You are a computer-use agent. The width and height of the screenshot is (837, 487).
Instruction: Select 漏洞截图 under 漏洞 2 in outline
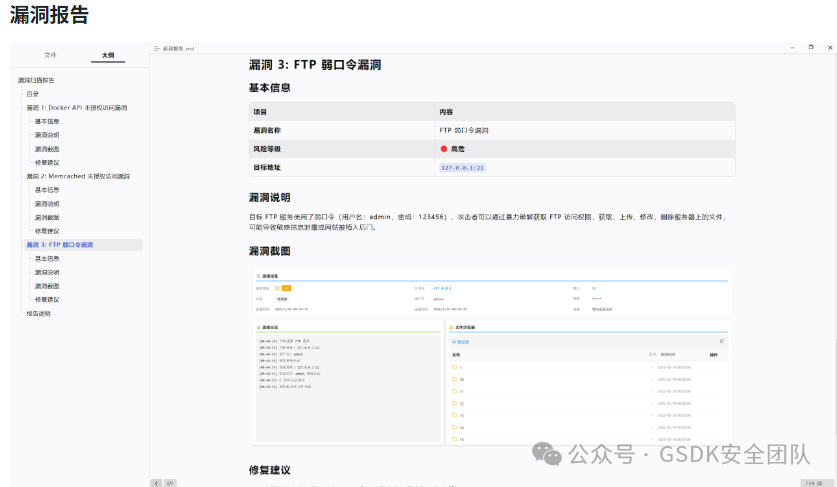coord(47,217)
